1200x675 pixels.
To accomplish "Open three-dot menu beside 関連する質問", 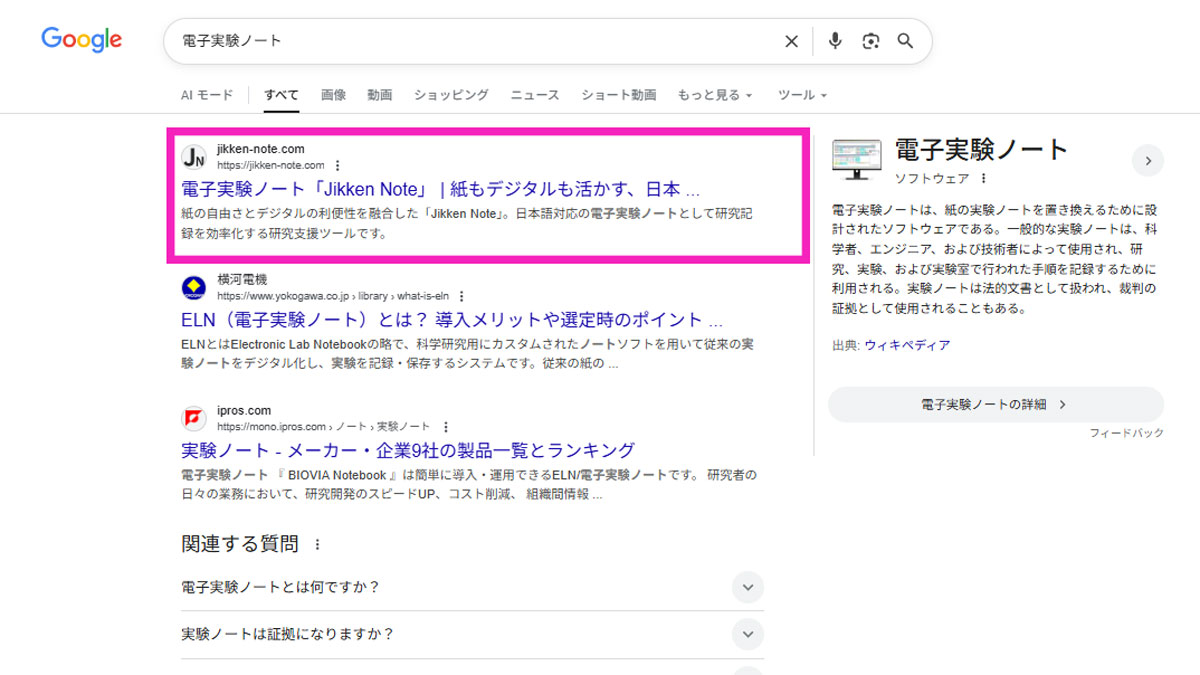I will 318,545.
